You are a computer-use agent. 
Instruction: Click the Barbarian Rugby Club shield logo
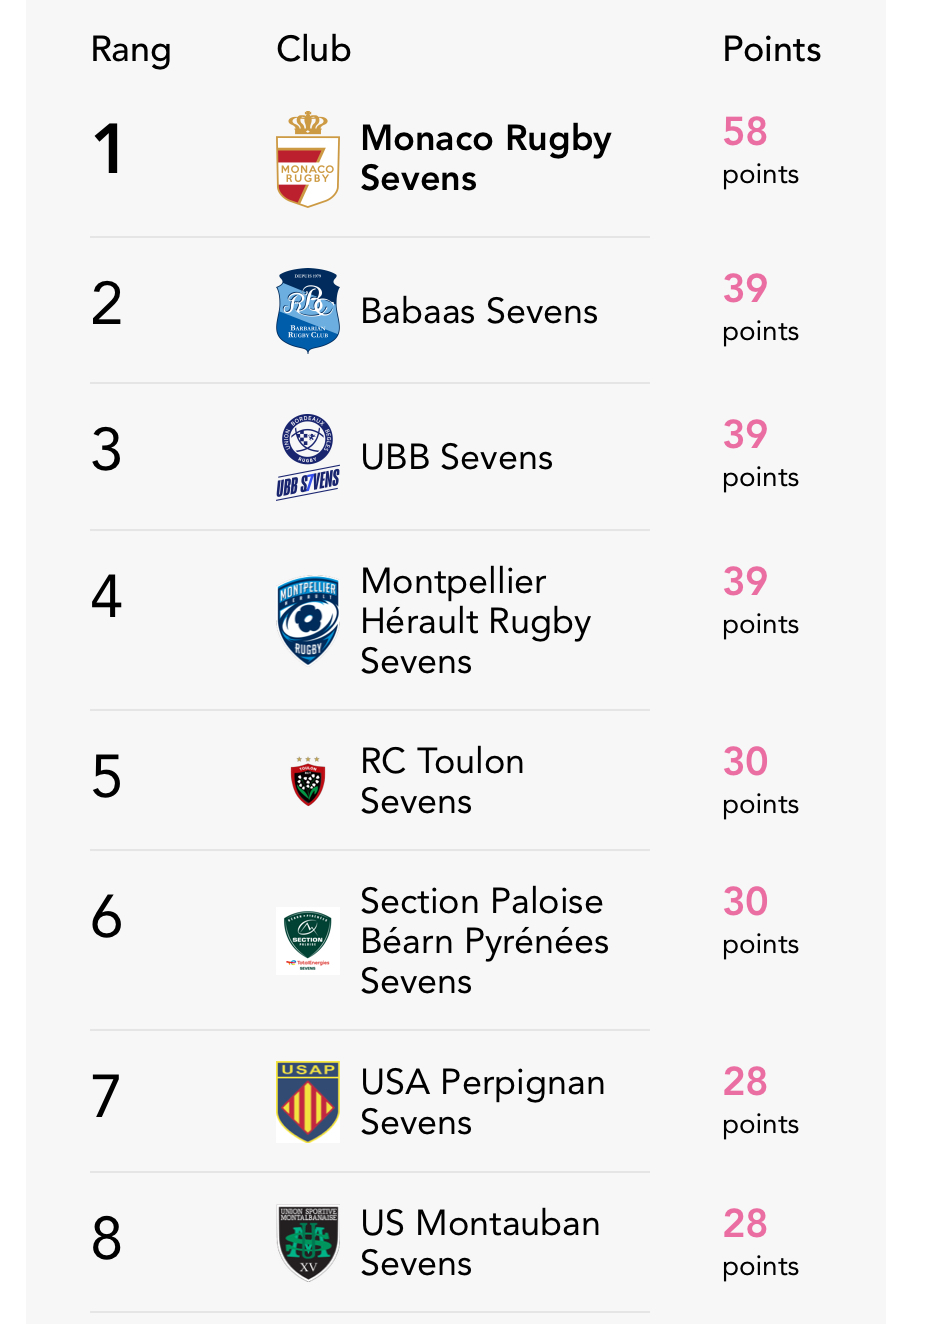[307, 310]
